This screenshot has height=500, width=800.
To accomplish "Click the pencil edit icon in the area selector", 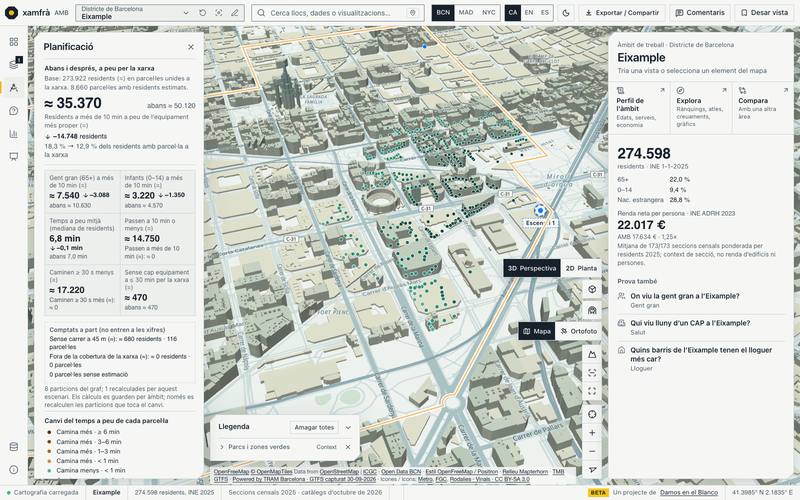I will (x=235, y=13).
